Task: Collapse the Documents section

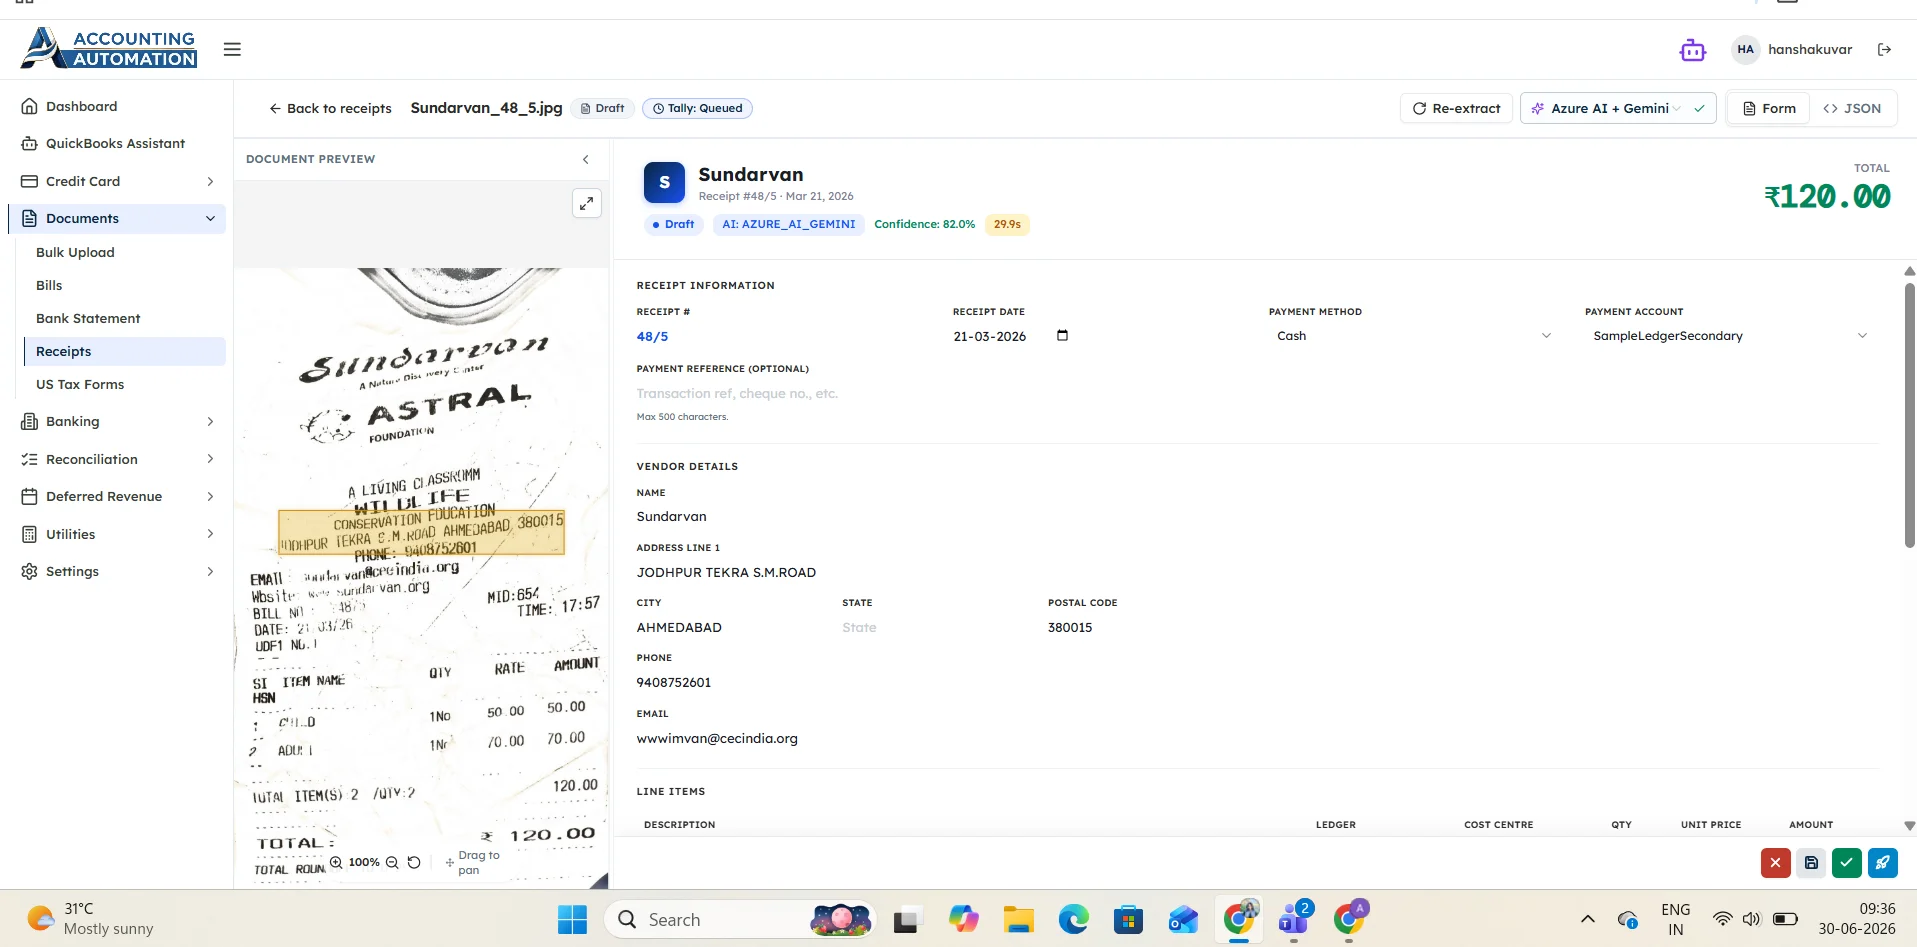Action: coord(118,218)
